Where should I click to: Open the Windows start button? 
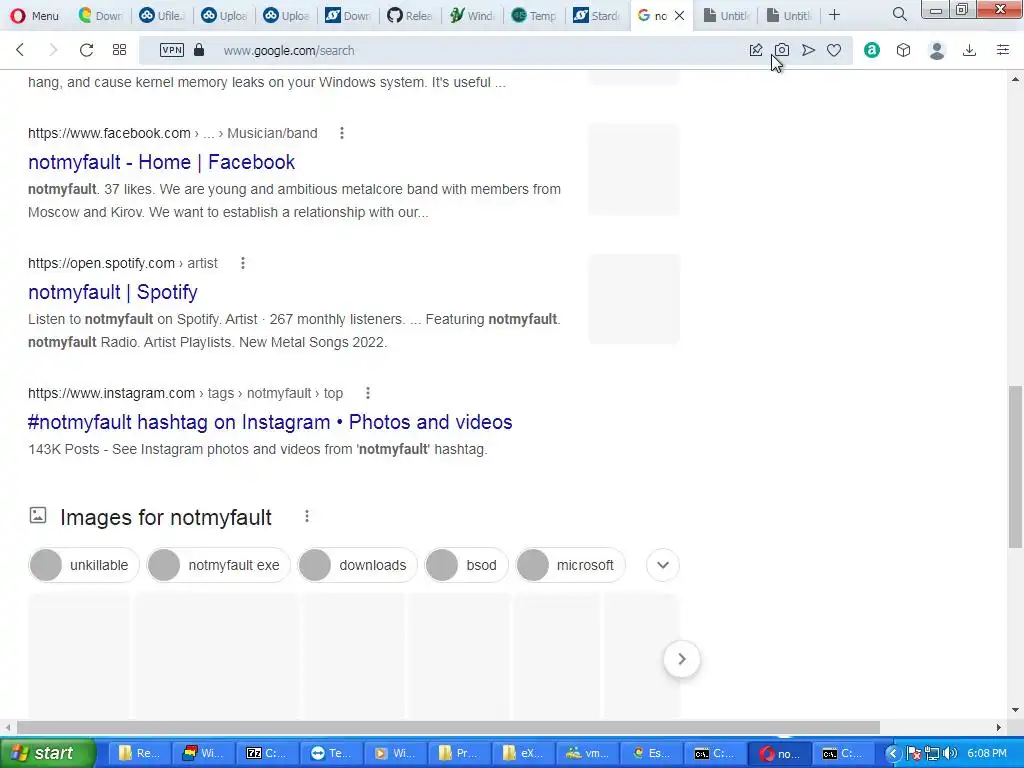48,753
